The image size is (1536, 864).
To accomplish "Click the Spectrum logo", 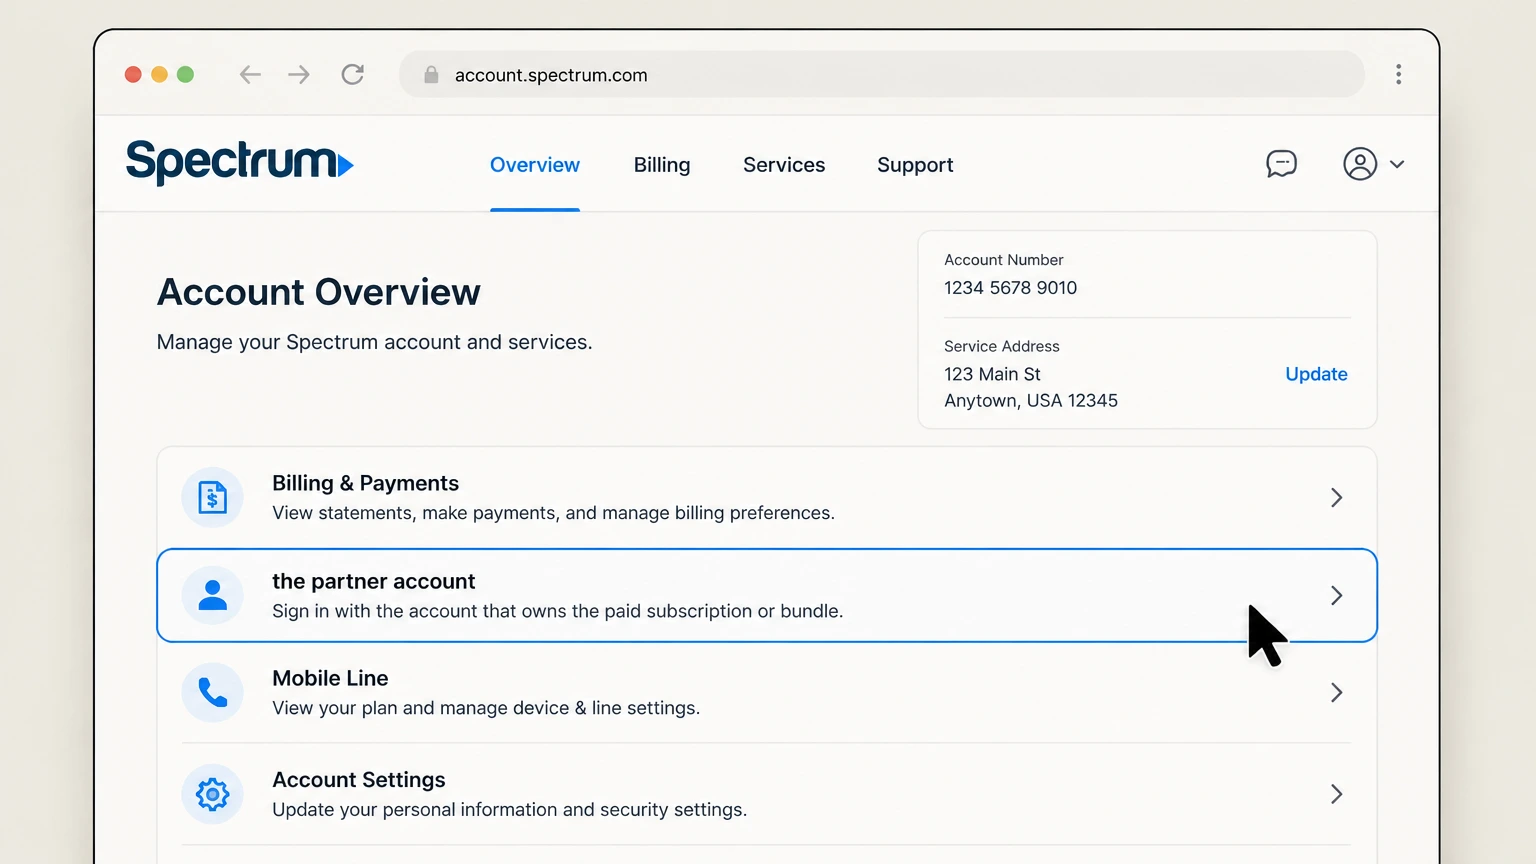I will pos(240,163).
